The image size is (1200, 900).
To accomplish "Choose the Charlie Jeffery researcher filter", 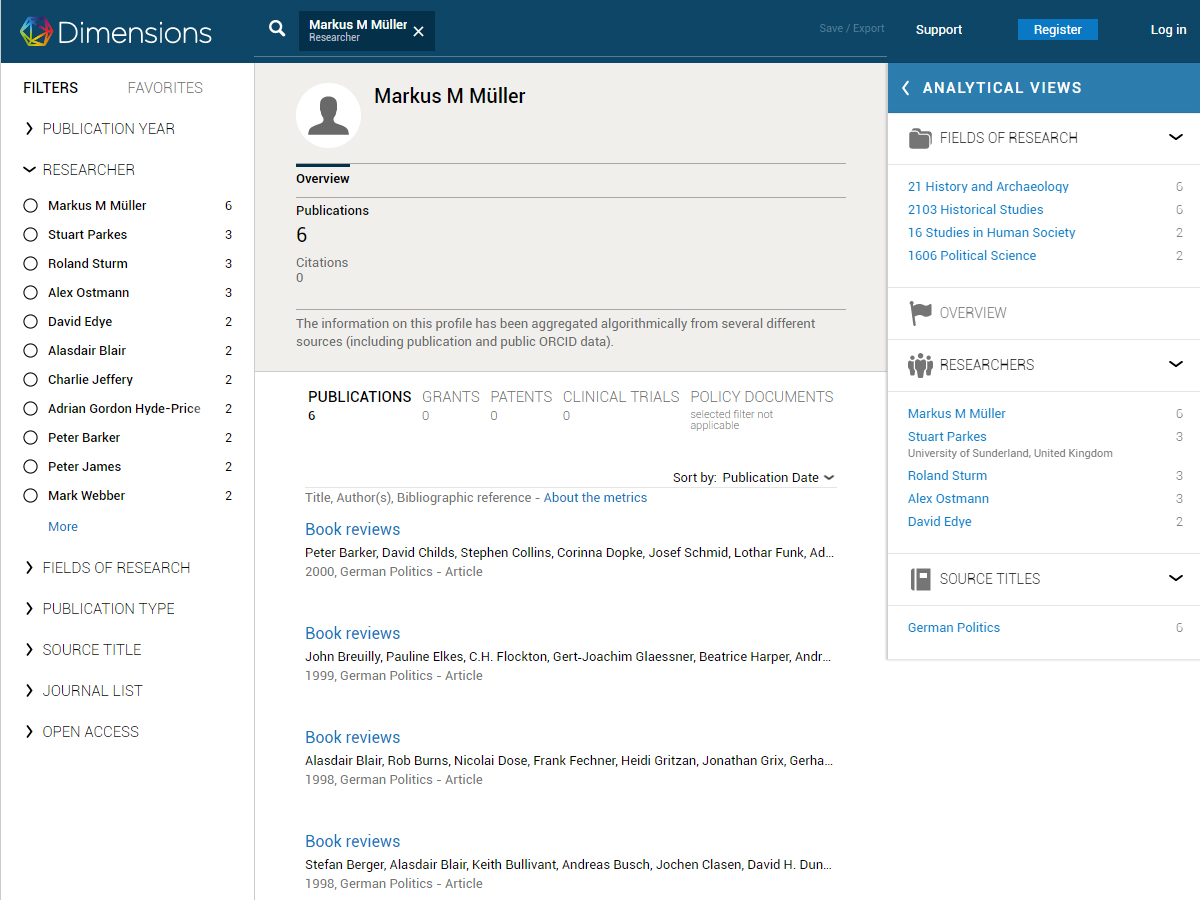I will click(x=30, y=380).
